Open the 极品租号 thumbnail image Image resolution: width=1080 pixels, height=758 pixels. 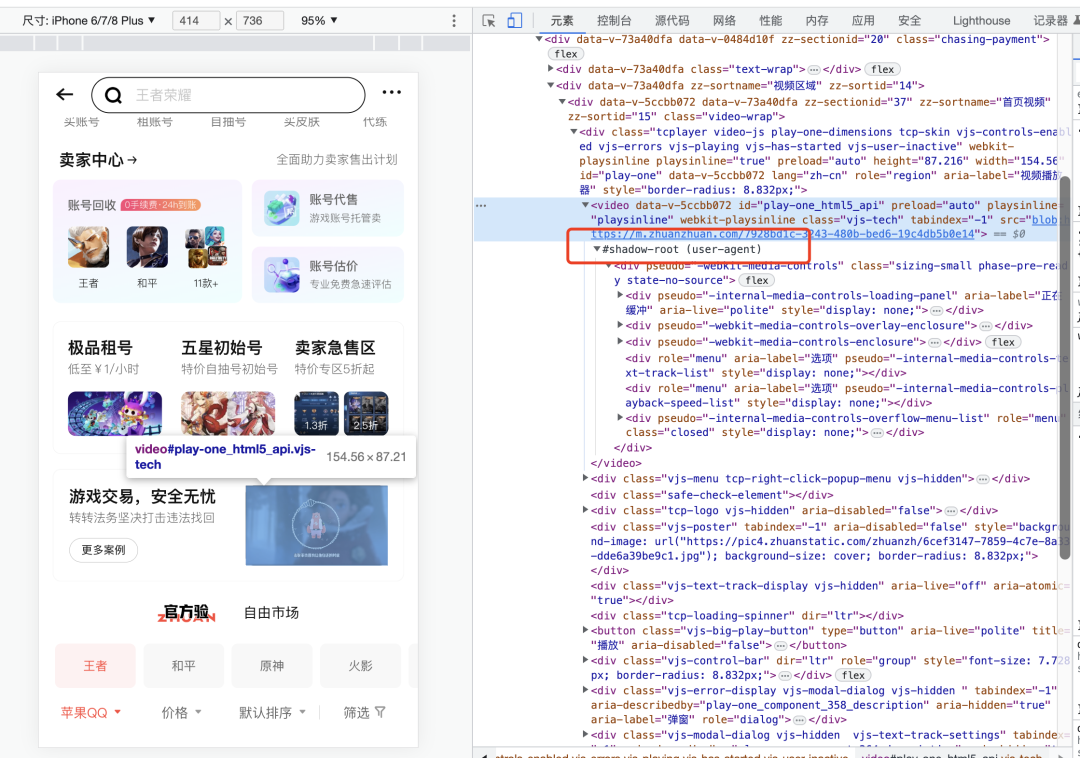[x=115, y=413]
